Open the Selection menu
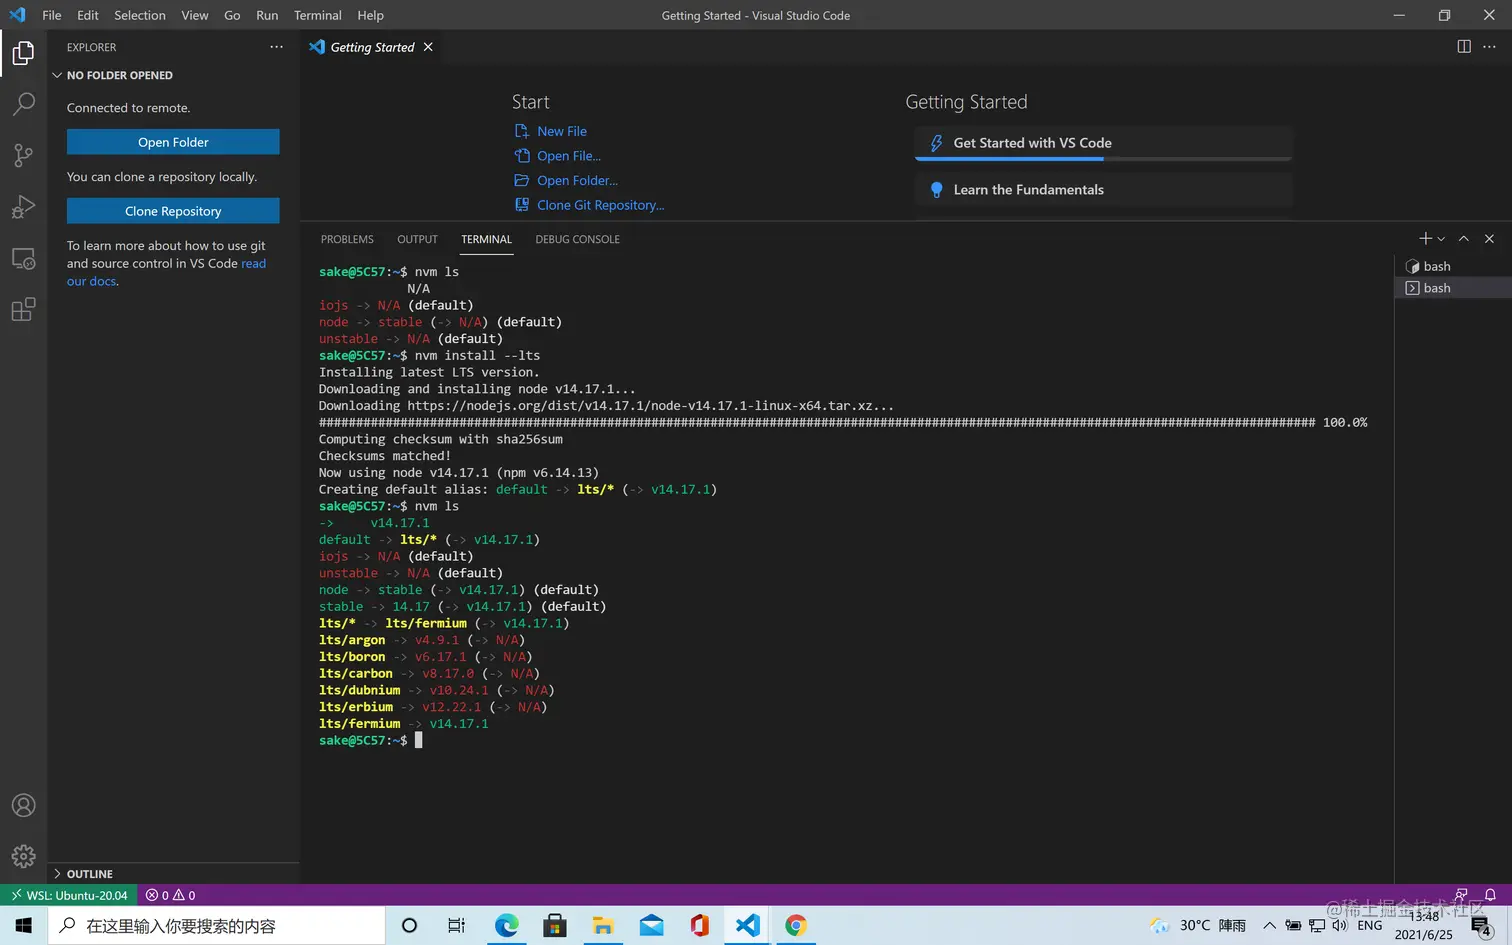Viewport: 1512px width, 945px height. coord(140,15)
